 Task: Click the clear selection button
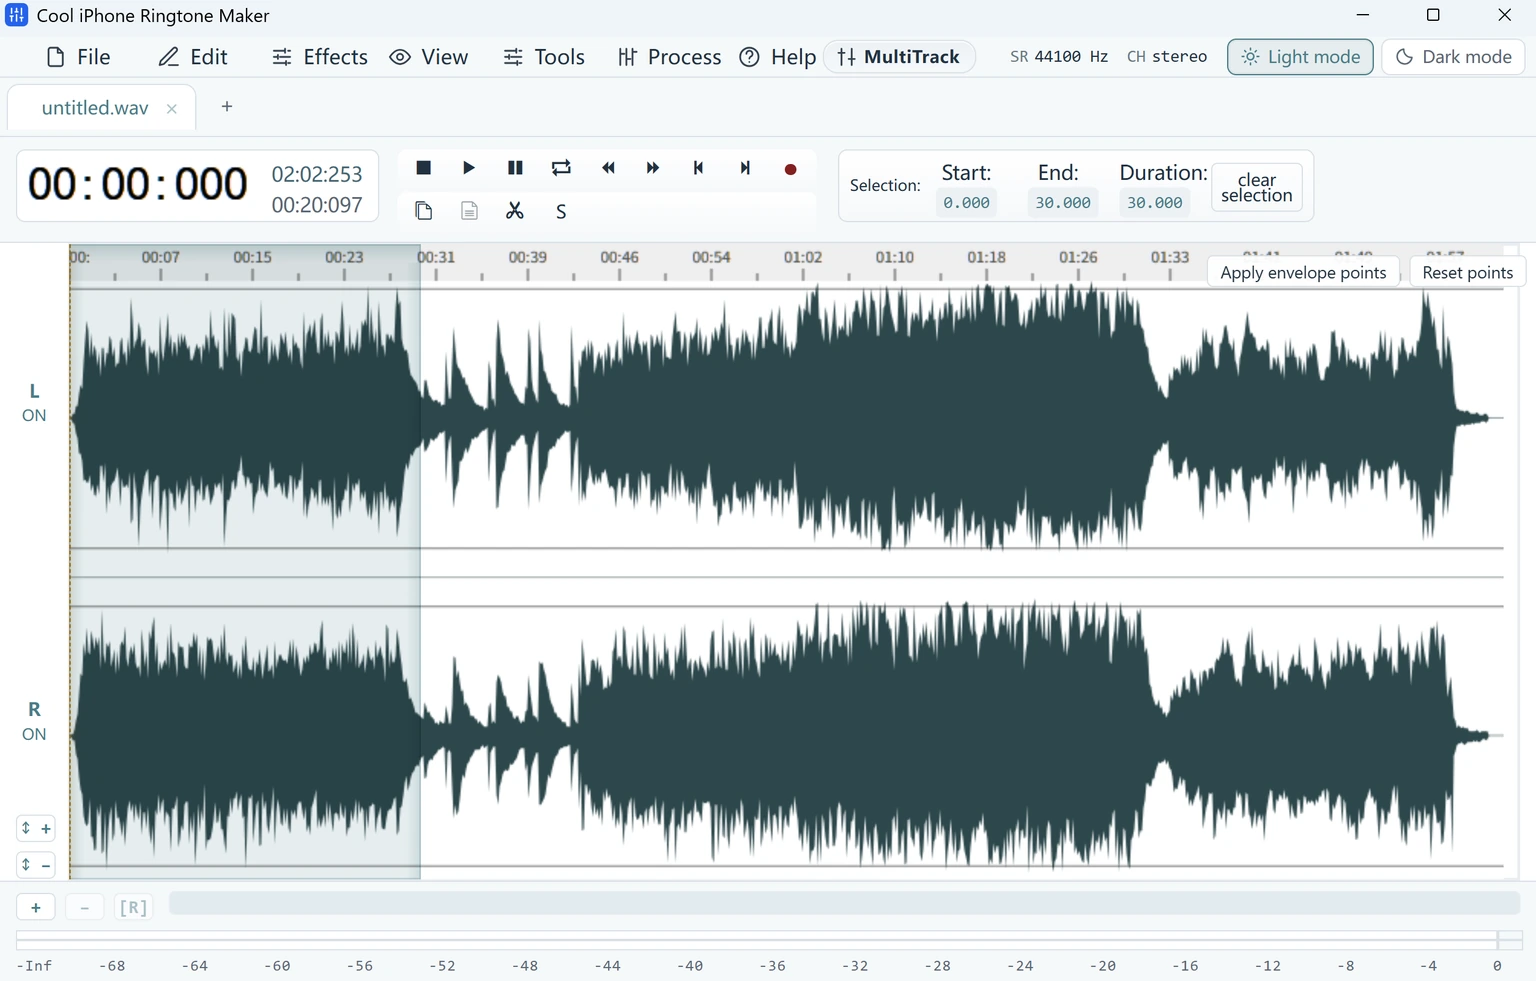click(x=1257, y=187)
